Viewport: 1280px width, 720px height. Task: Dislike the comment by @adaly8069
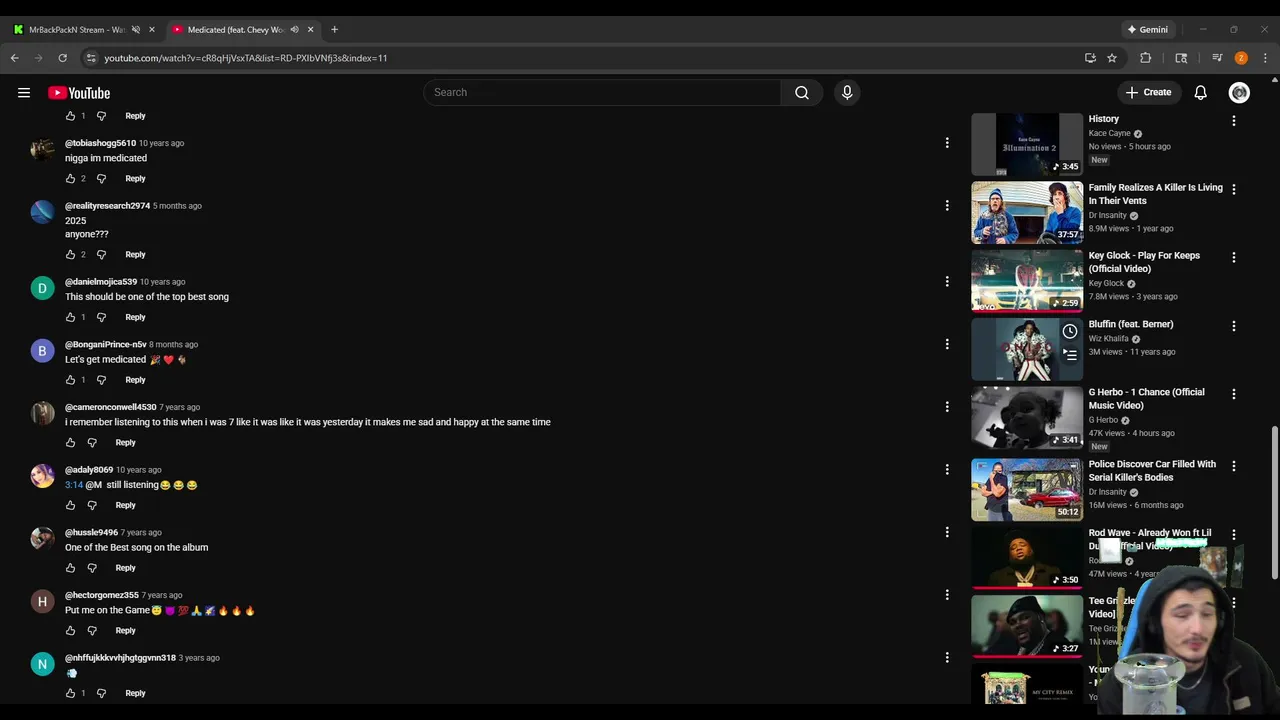tap(92, 505)
